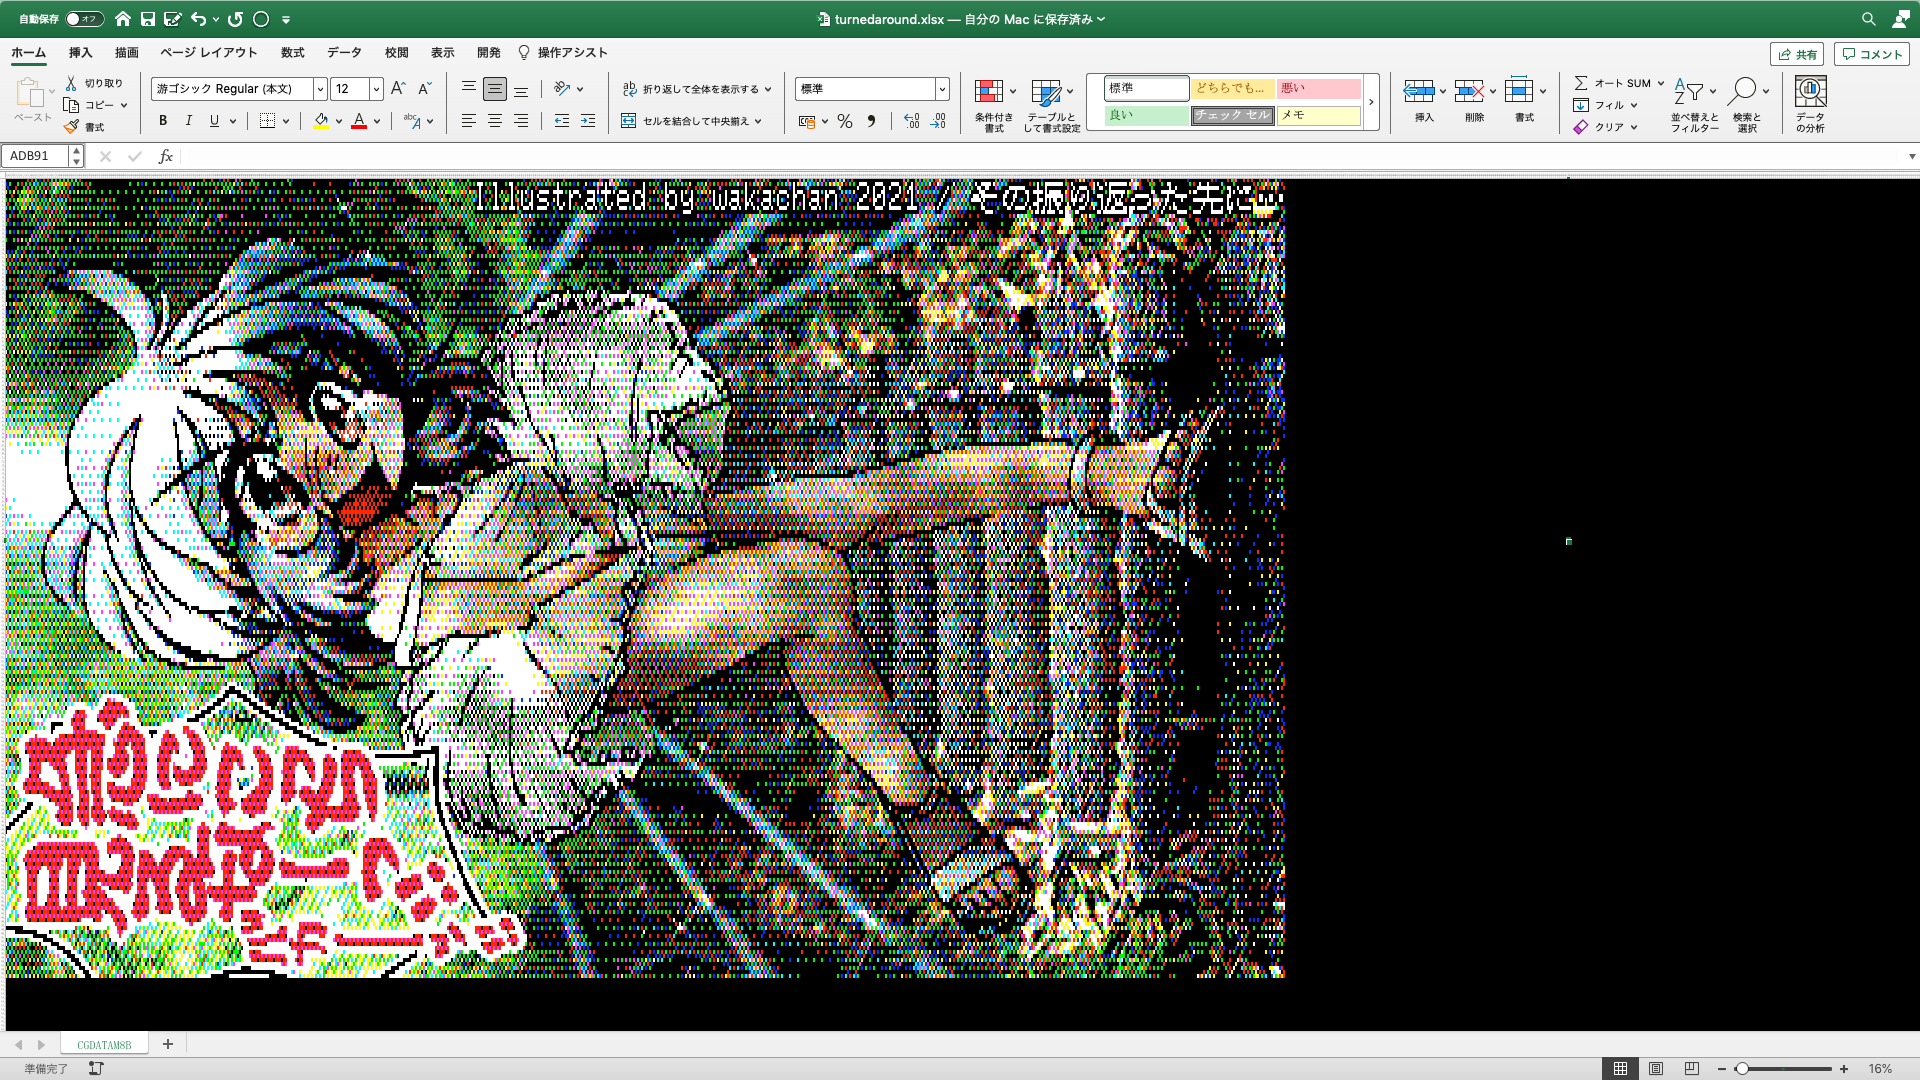Image resolution: width=1920 pixels, height=1080 pixels.
Task: Toggle the AutoSave switch
Action: [84, 19]
